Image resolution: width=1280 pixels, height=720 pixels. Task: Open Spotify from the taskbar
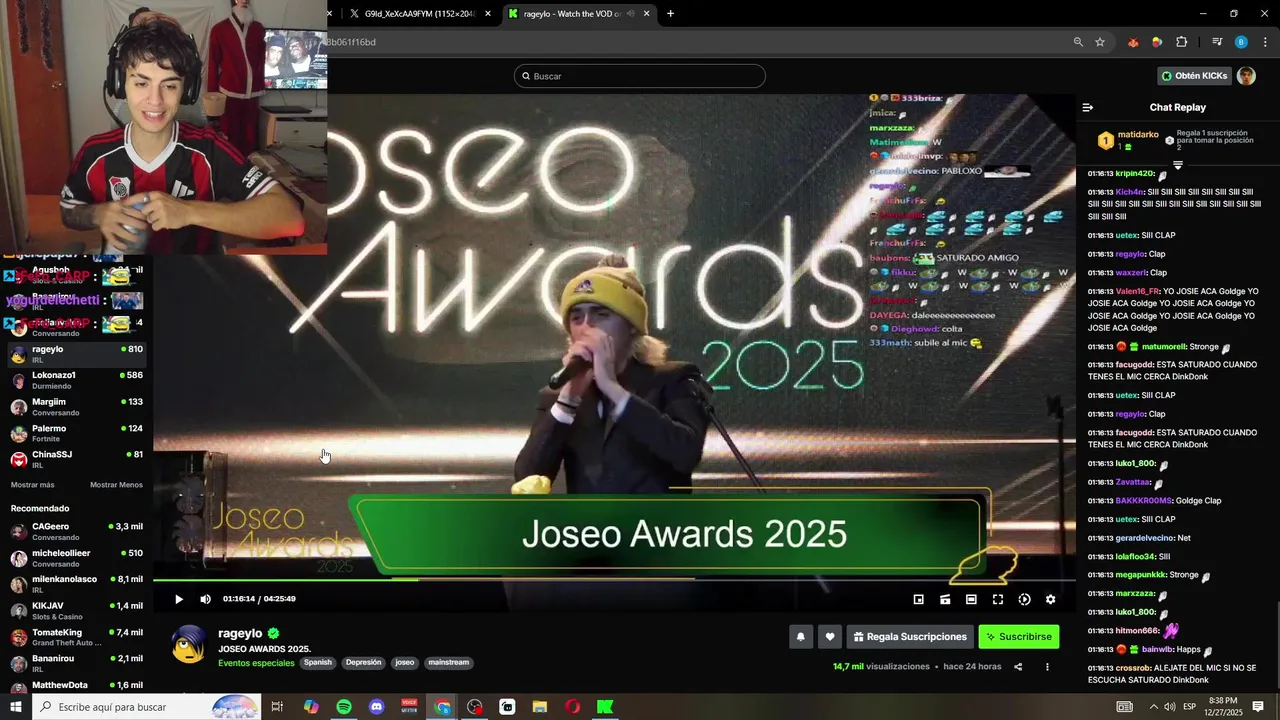point(344,707)
